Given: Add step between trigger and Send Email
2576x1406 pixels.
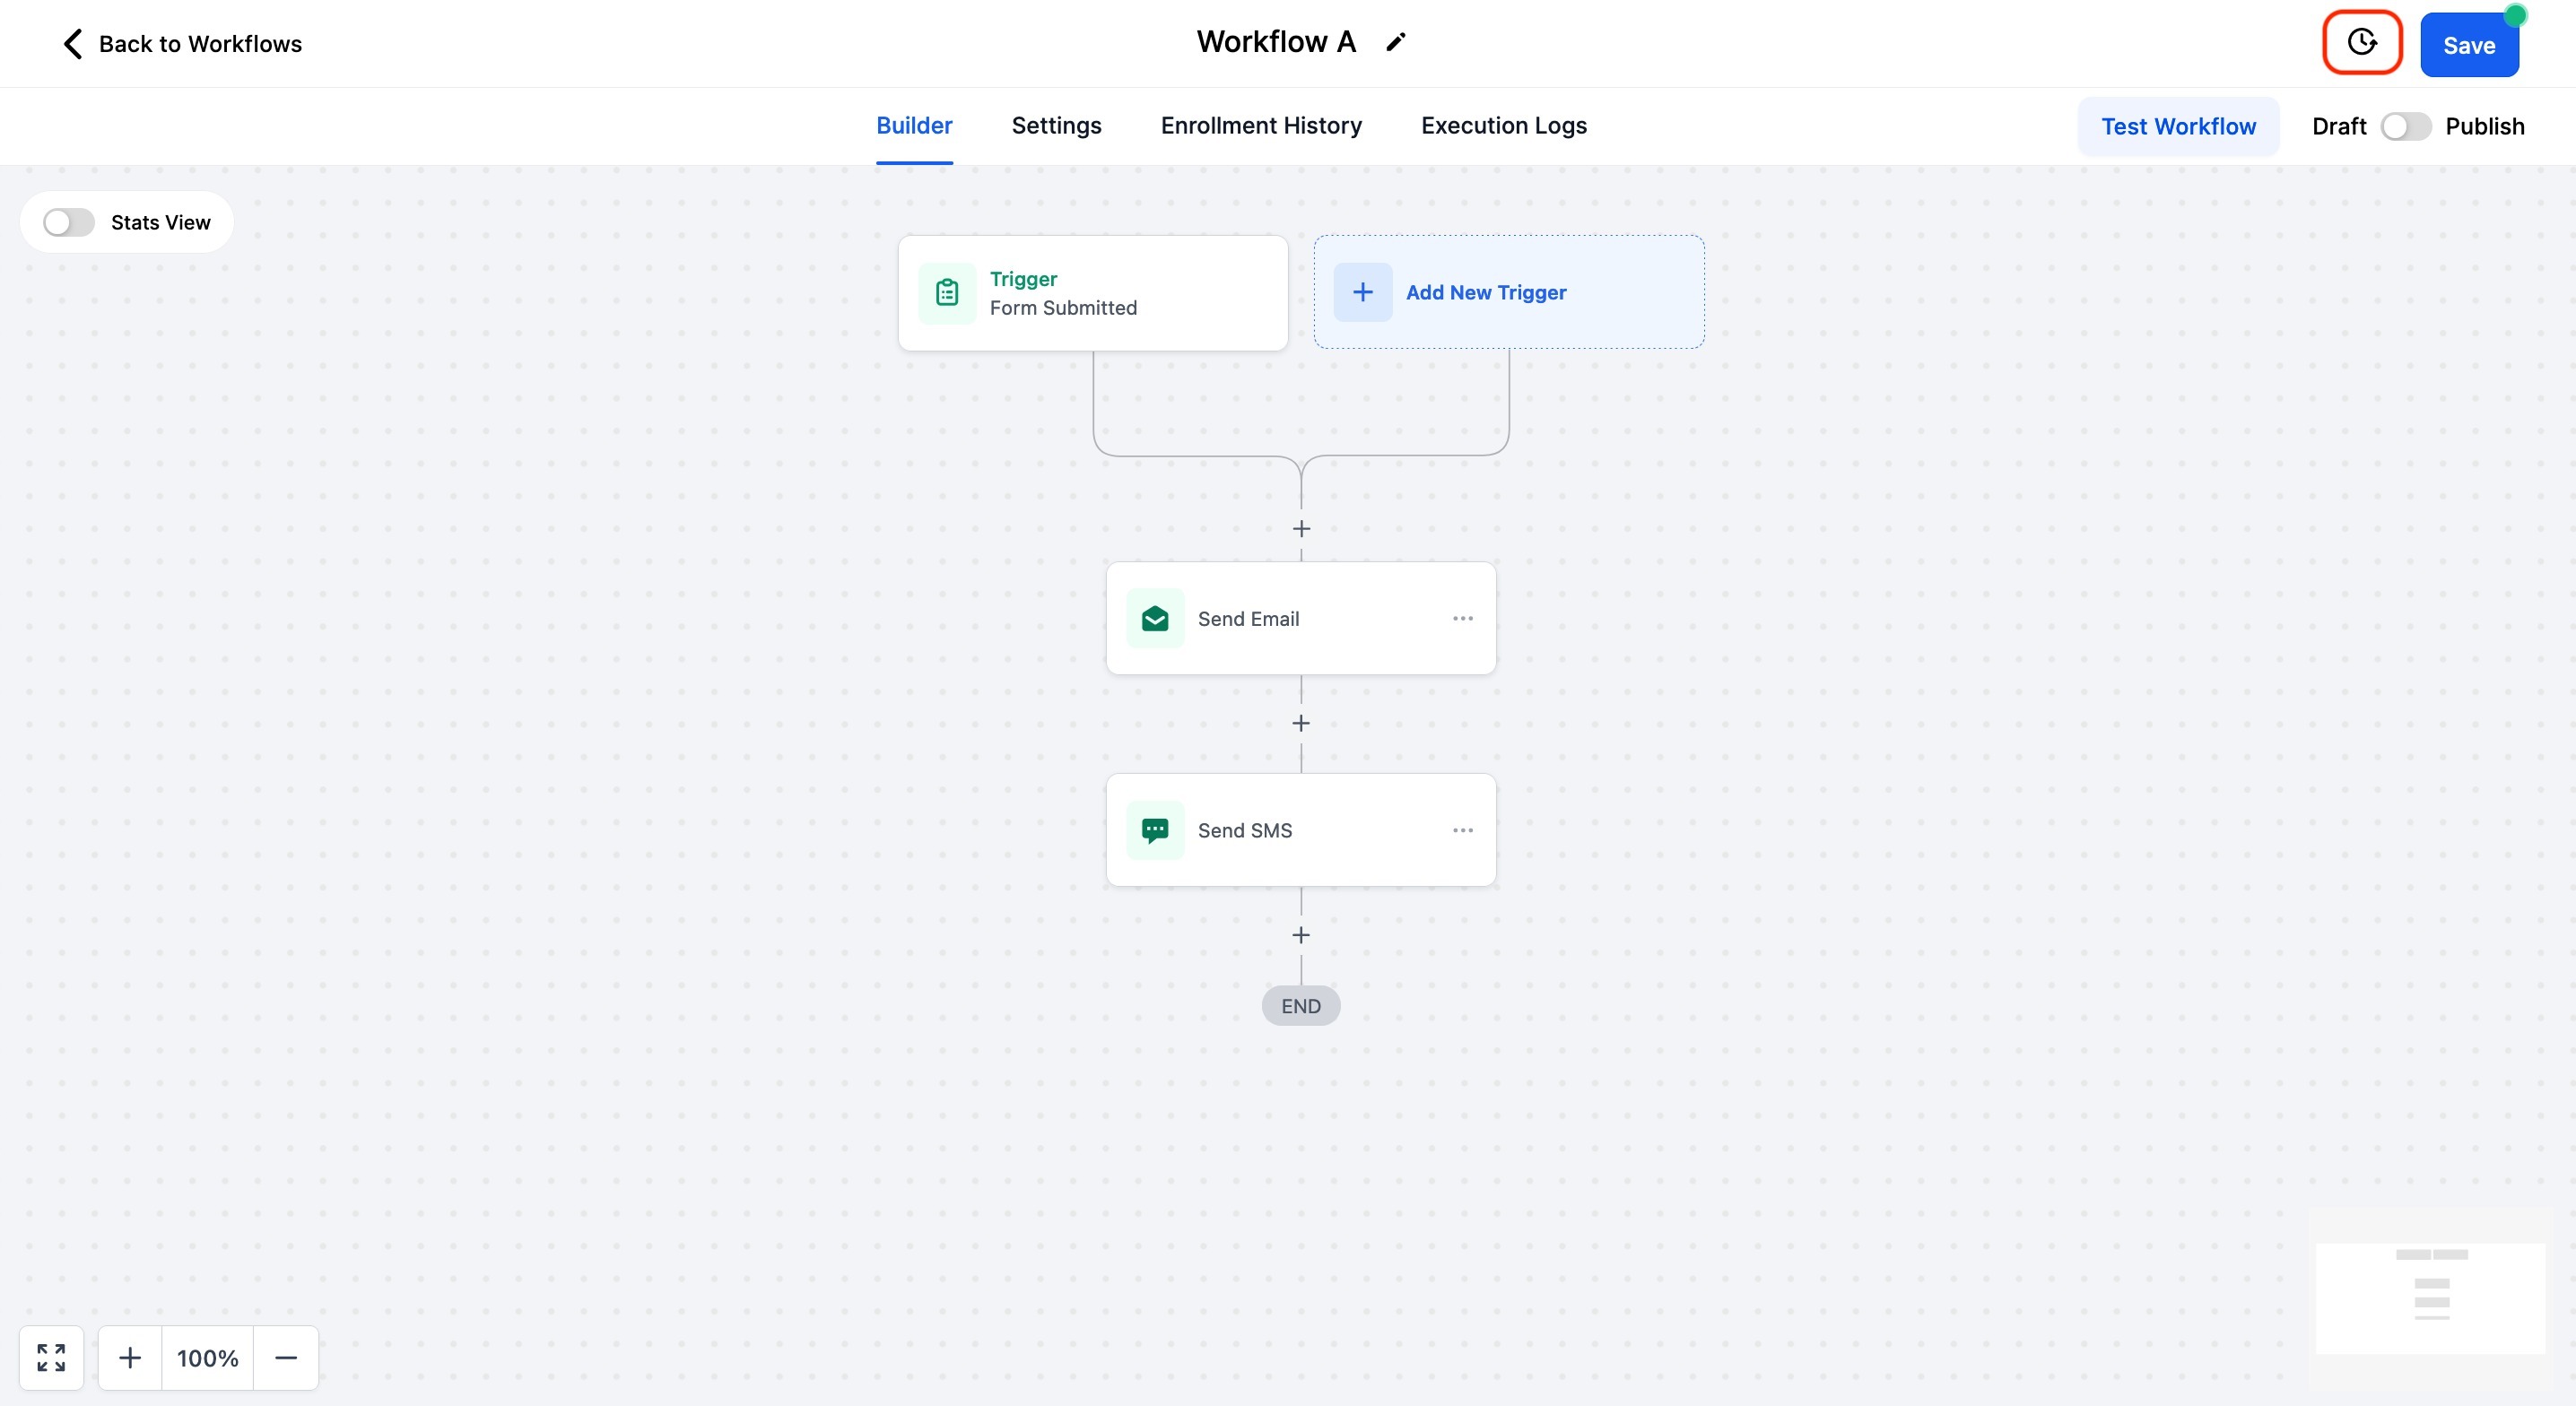Looking at the screenshot, I should pos(1301,529).
